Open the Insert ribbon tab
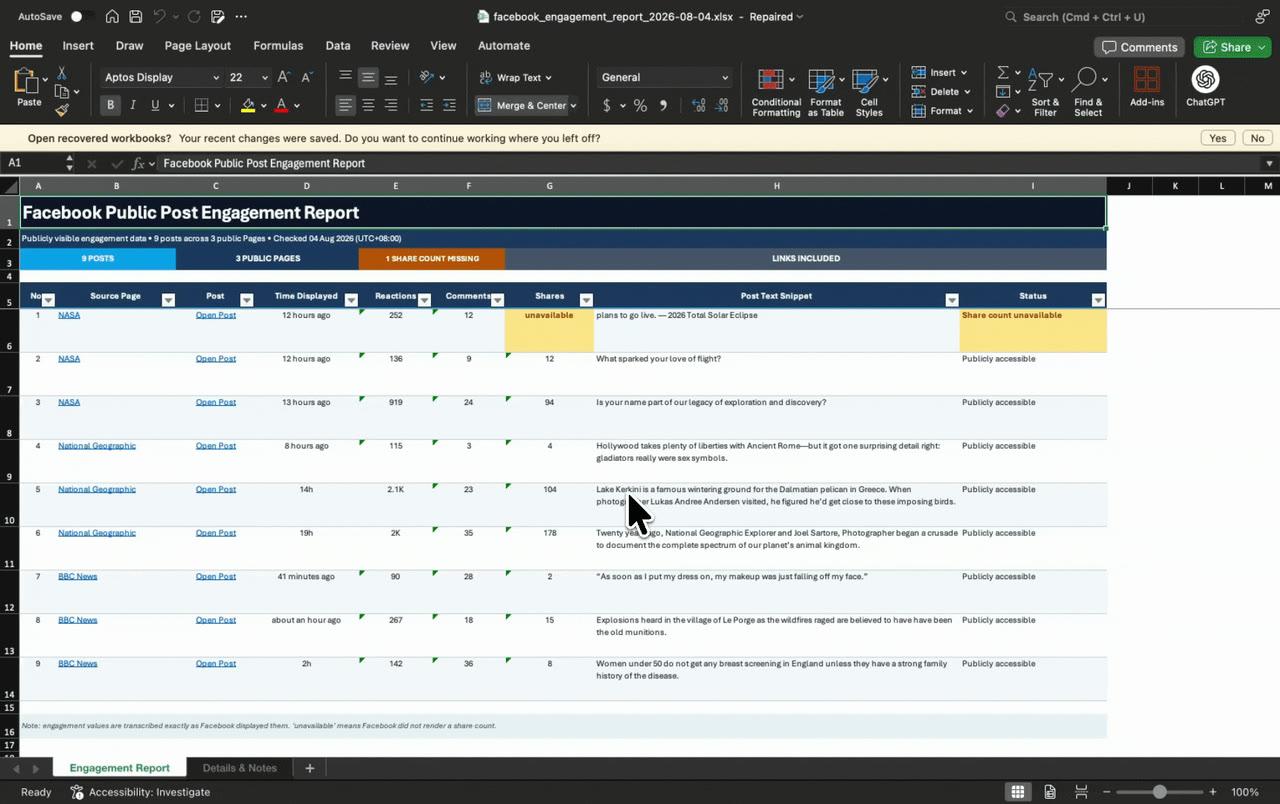This screenshot has width=1280, height=804. point(78,46)
